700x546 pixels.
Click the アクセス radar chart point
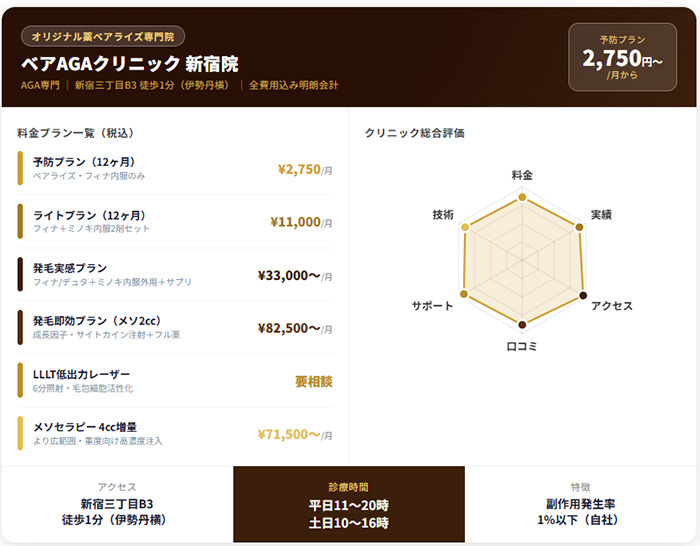click(x=584, y=295)
